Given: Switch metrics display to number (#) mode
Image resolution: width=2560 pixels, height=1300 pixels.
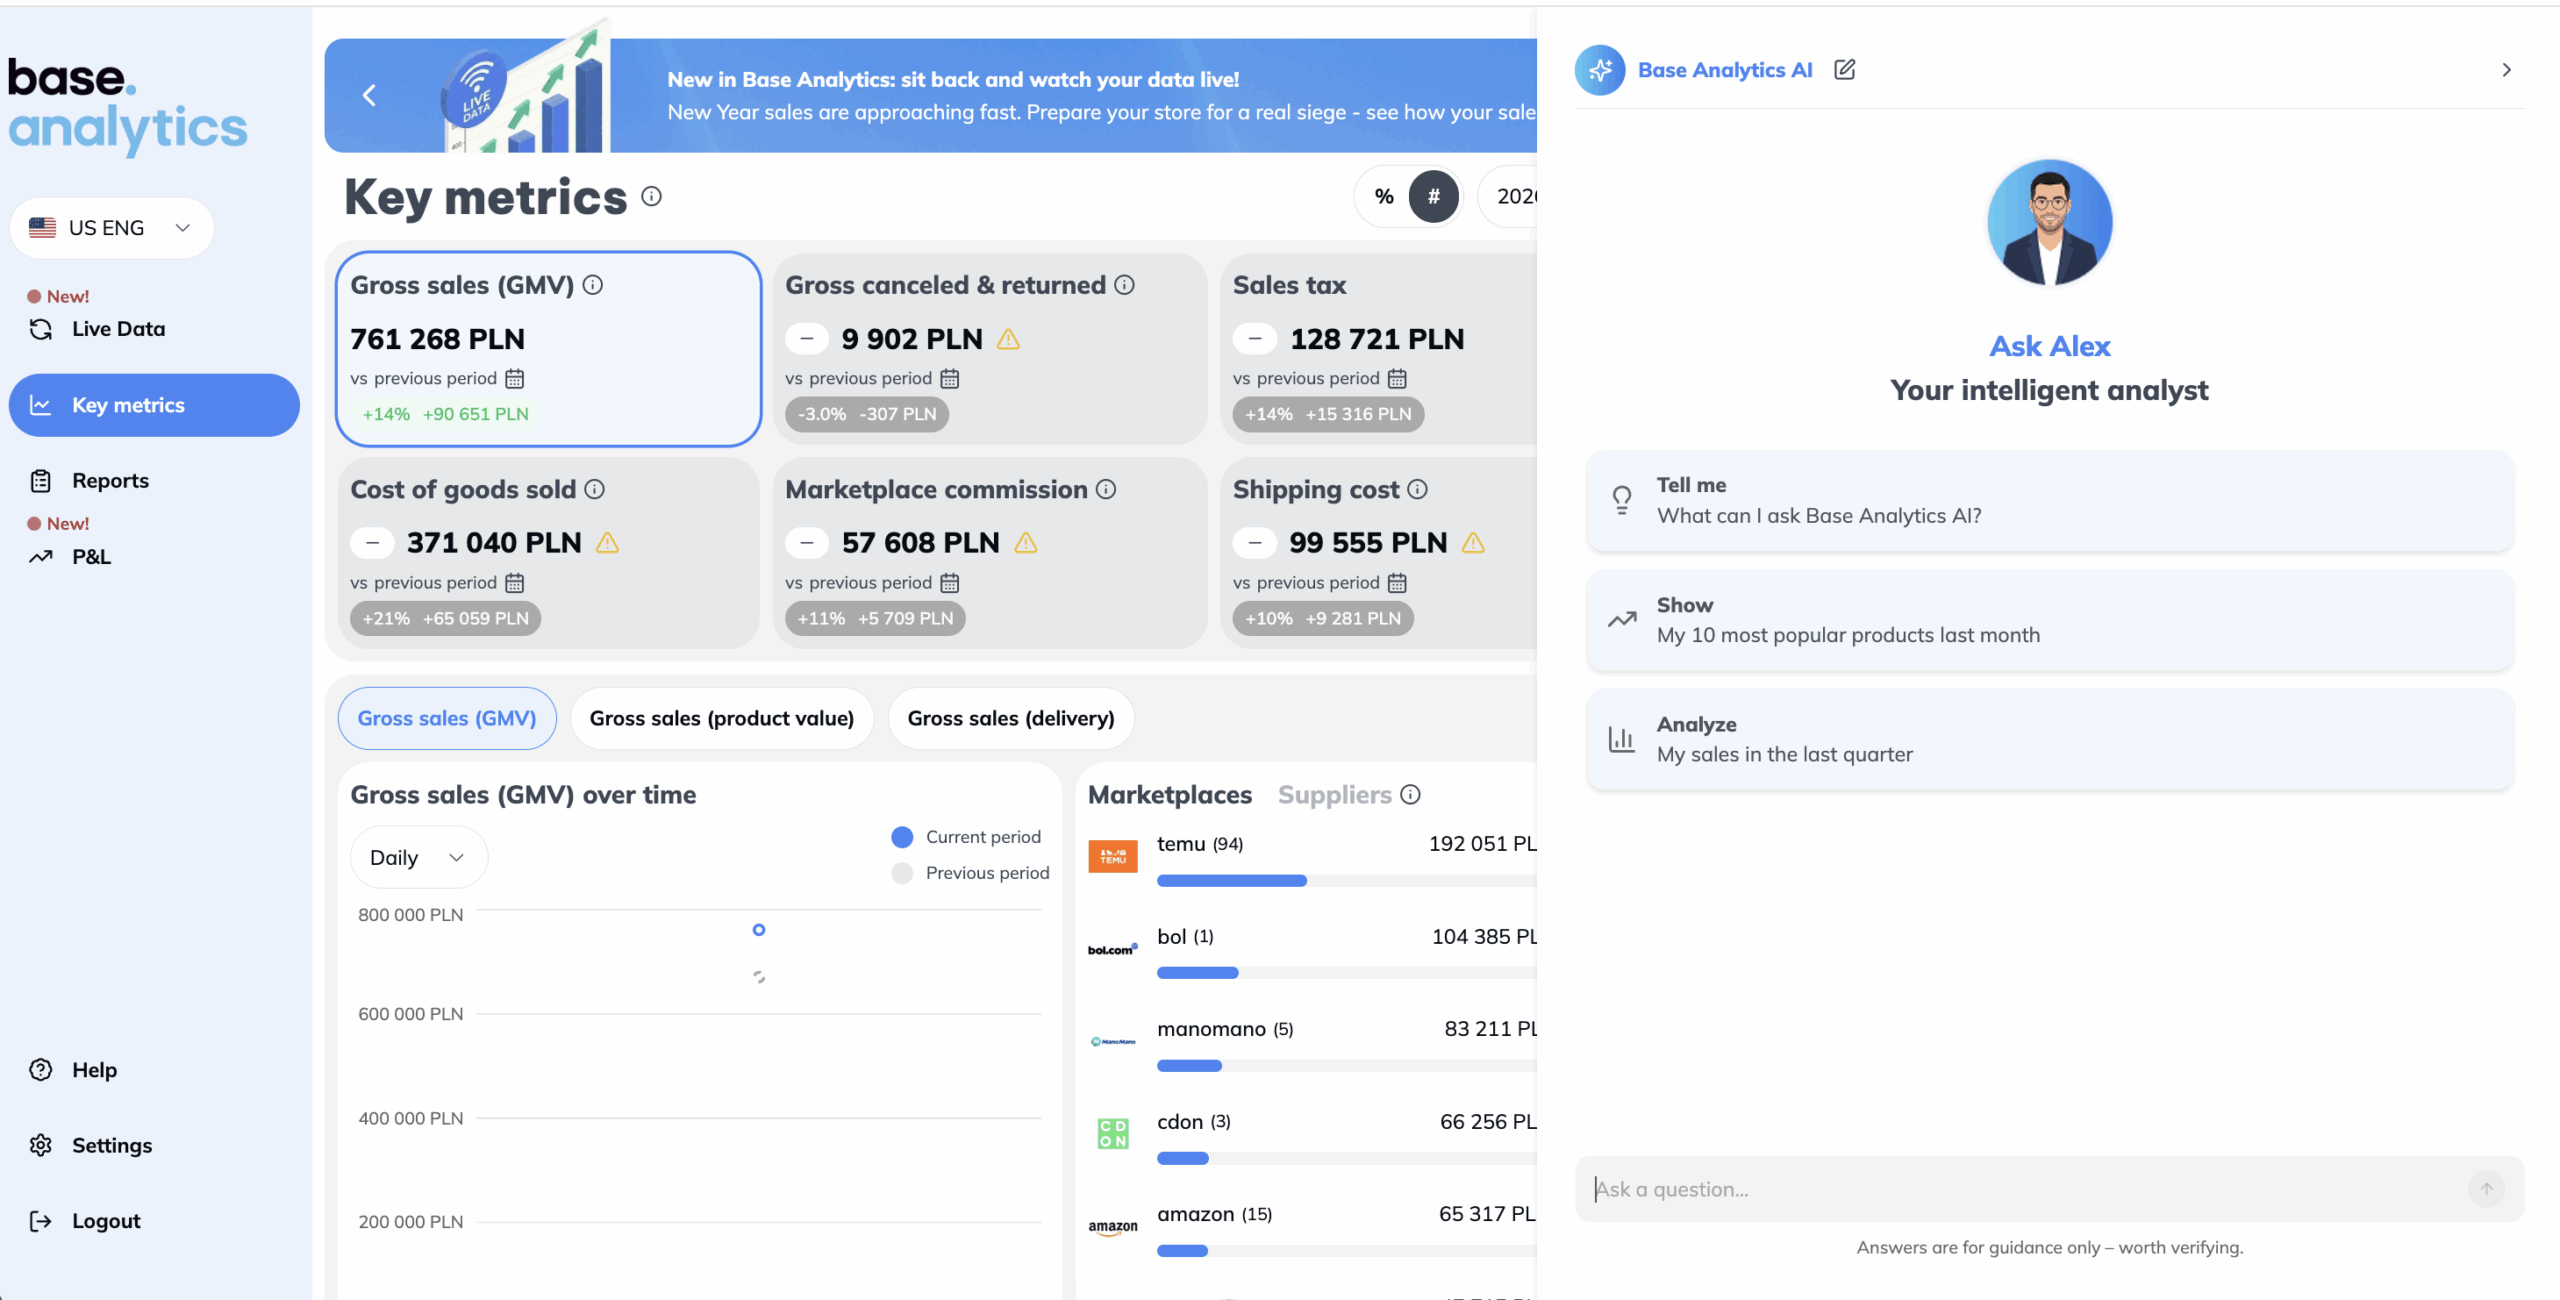Looking at the screenshot, I should [1433, 196].
